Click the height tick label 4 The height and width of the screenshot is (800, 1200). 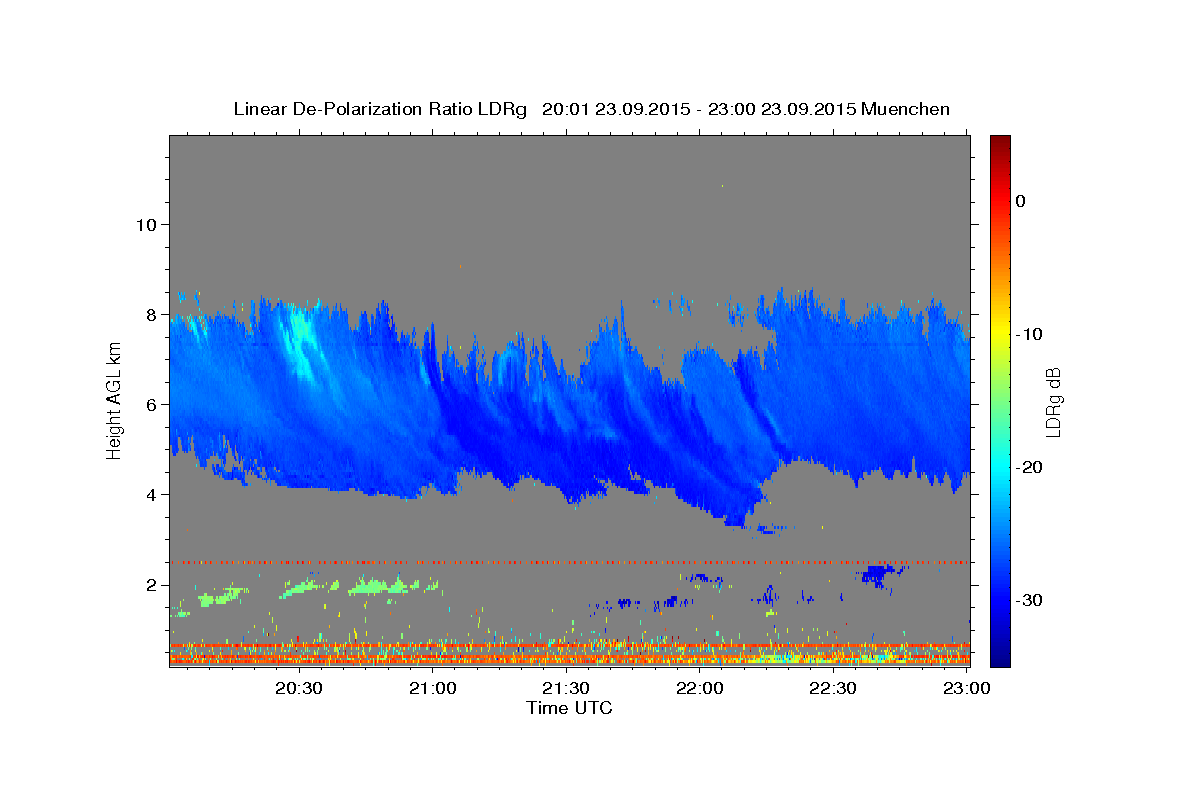point(152,494)
